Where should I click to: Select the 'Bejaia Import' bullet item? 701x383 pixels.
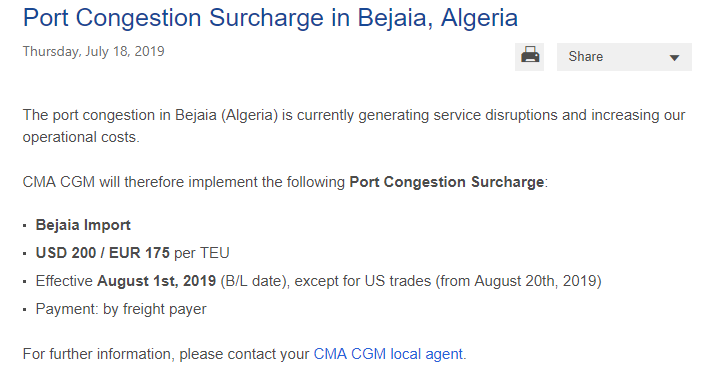coord(83,225)
